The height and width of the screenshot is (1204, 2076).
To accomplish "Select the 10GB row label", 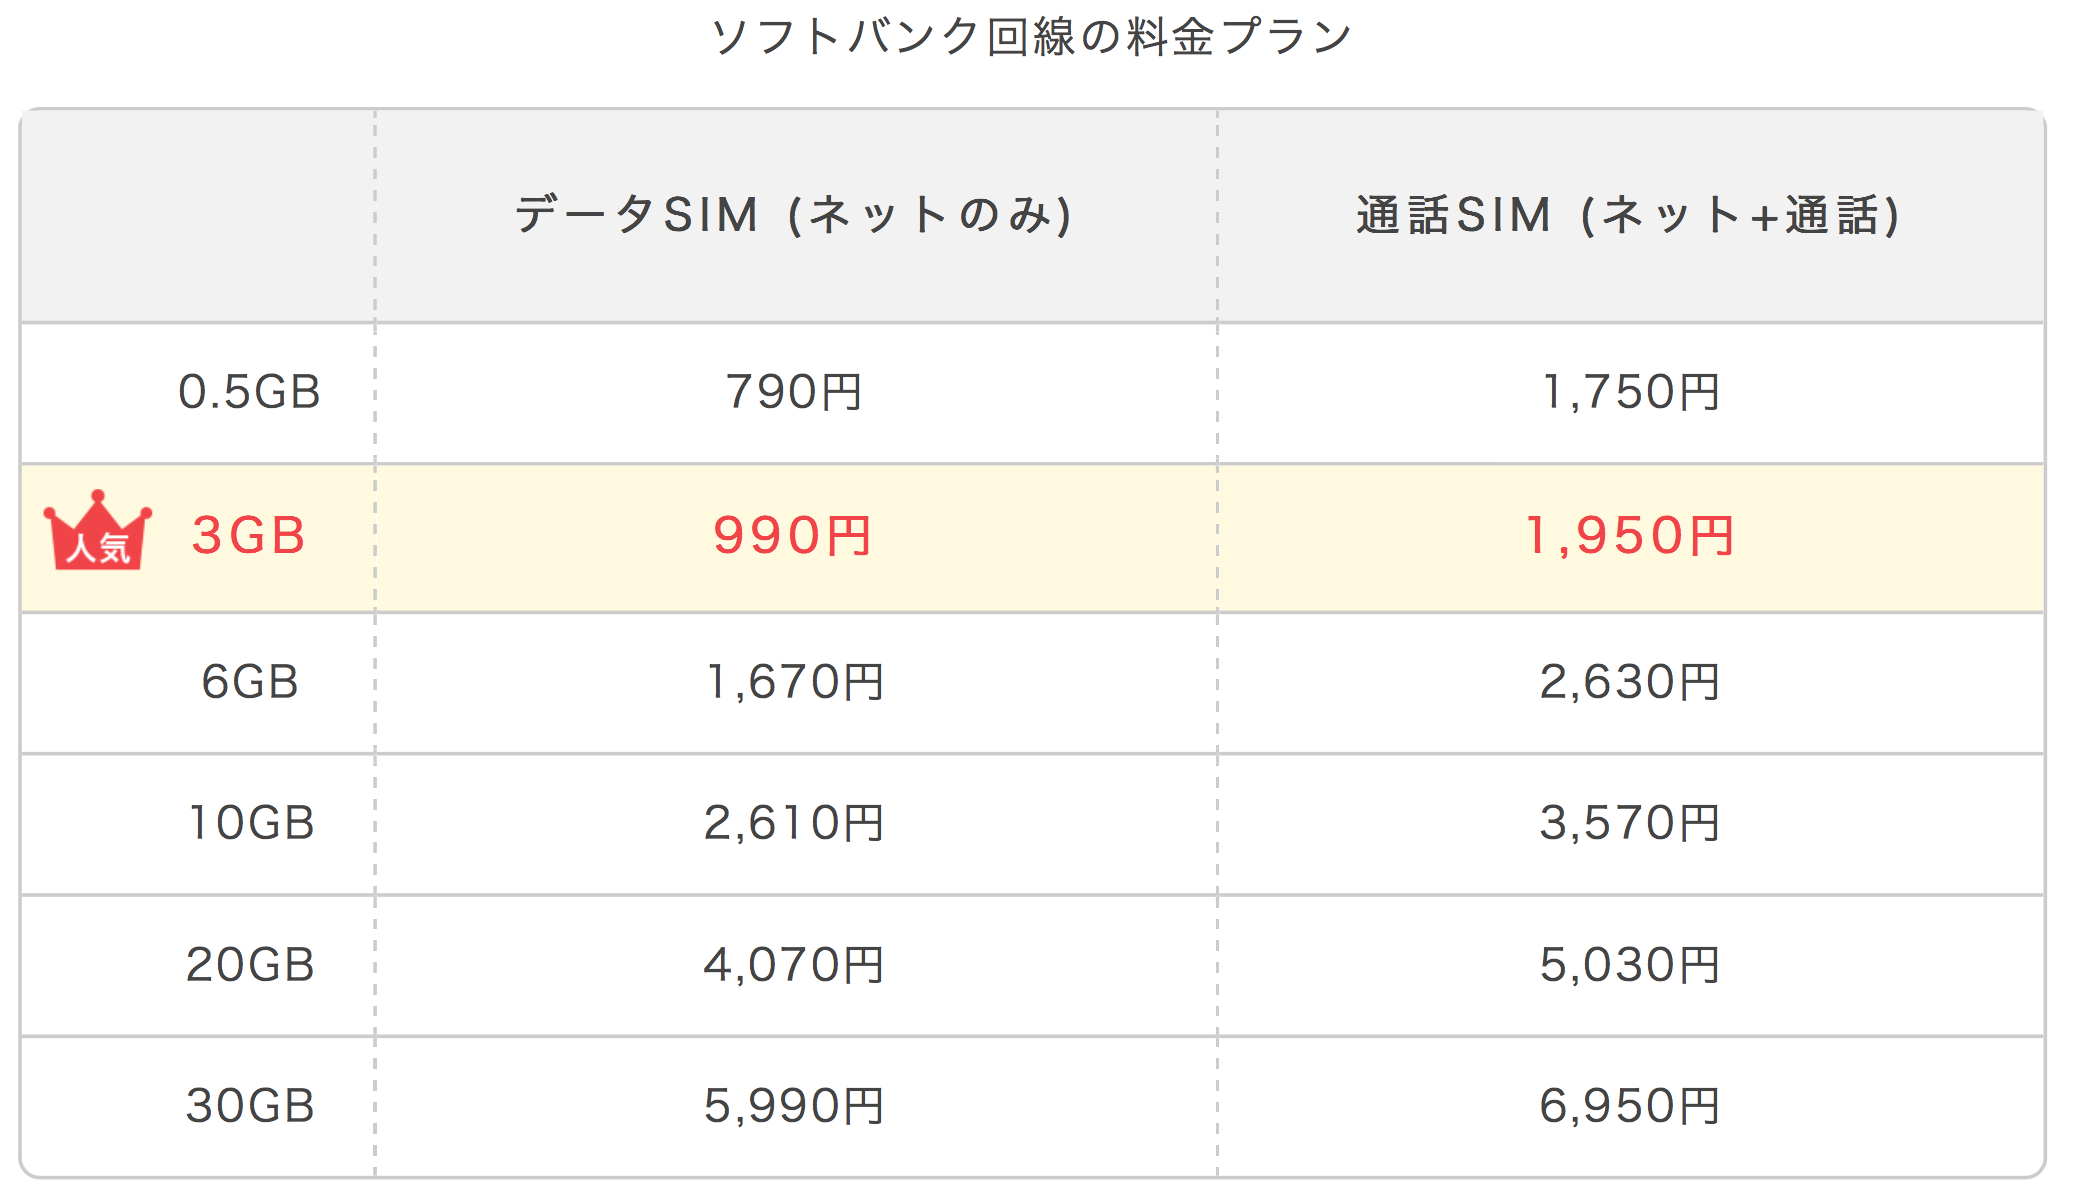I will pyautogui.click(x=251, y=823).
